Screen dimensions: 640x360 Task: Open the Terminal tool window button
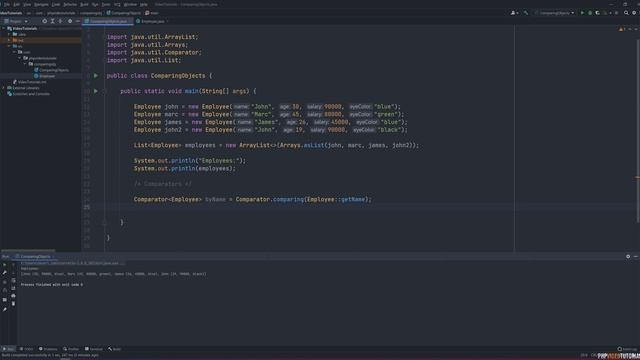tap(94, 349)
